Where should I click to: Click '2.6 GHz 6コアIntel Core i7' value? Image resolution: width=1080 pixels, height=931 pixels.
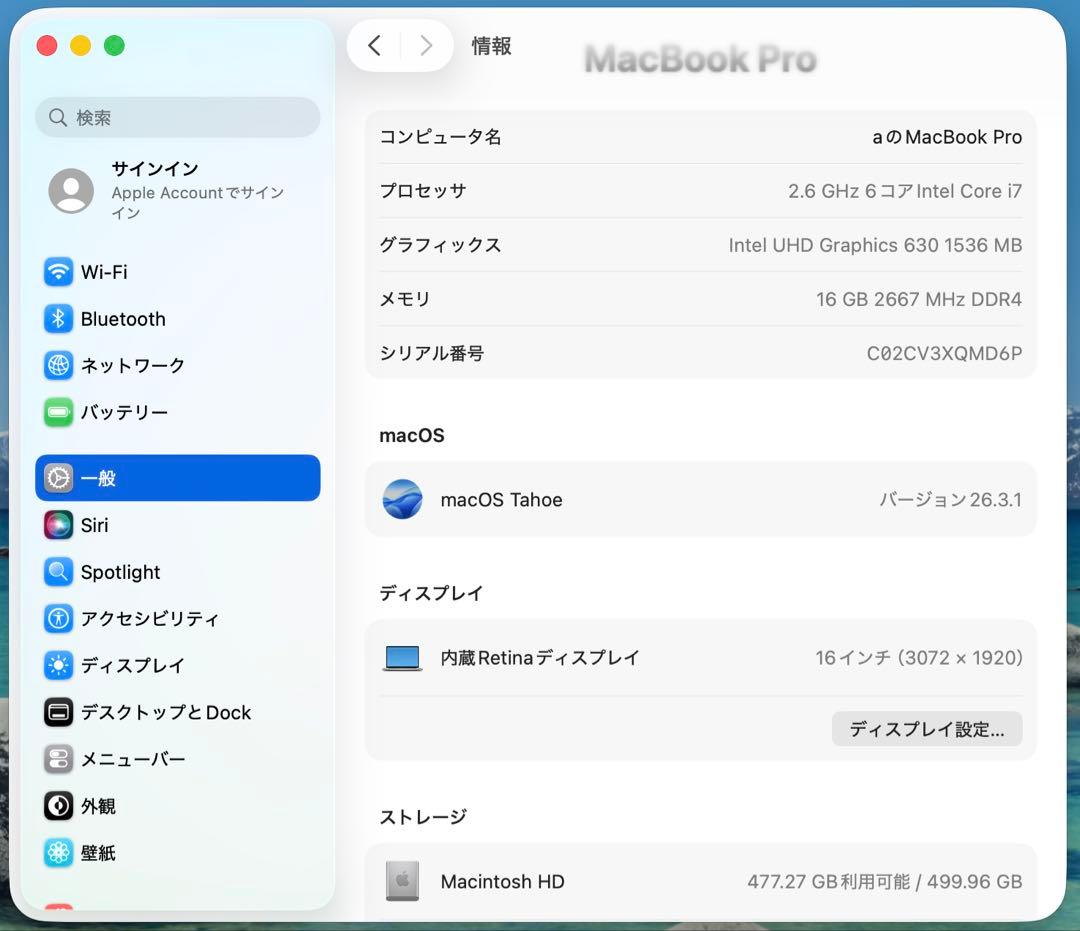[905, 191]
